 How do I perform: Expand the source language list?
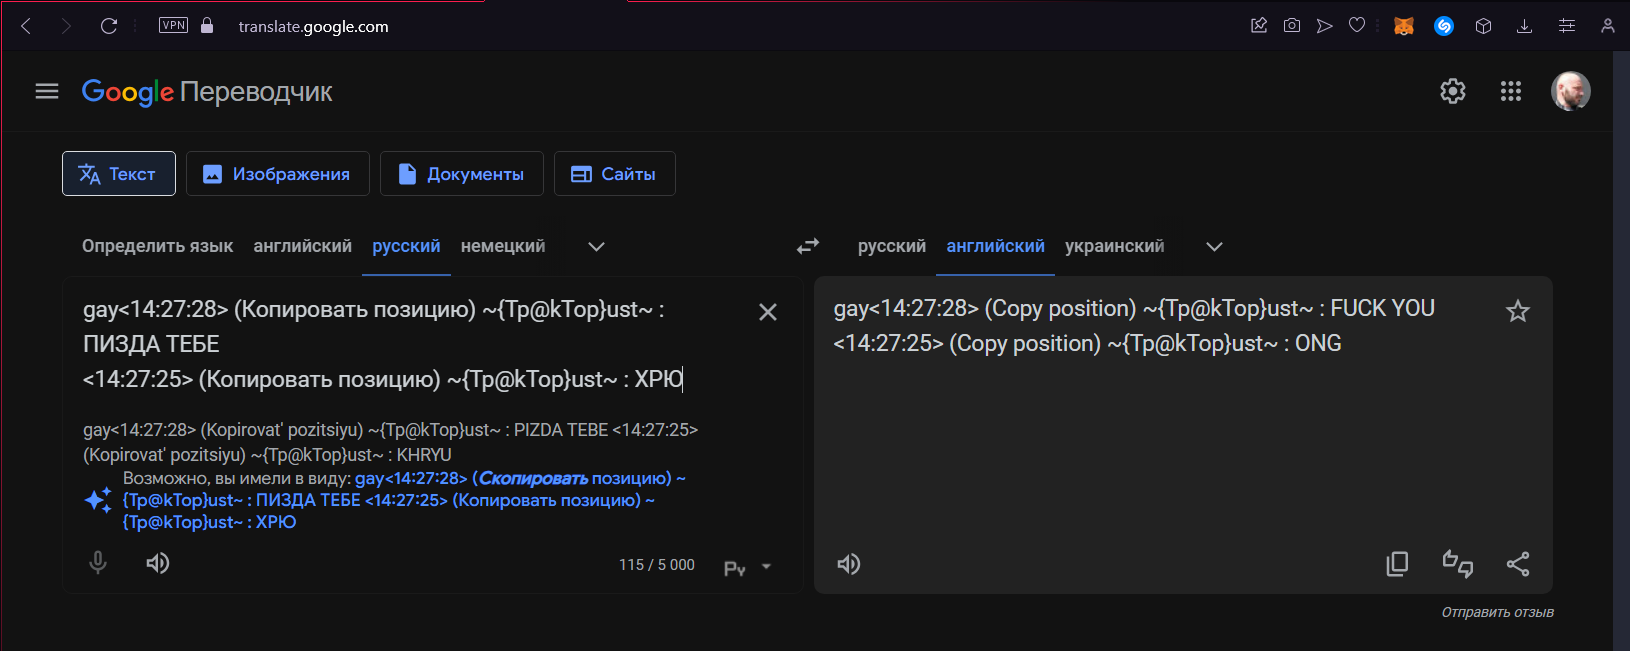point(596,247)
